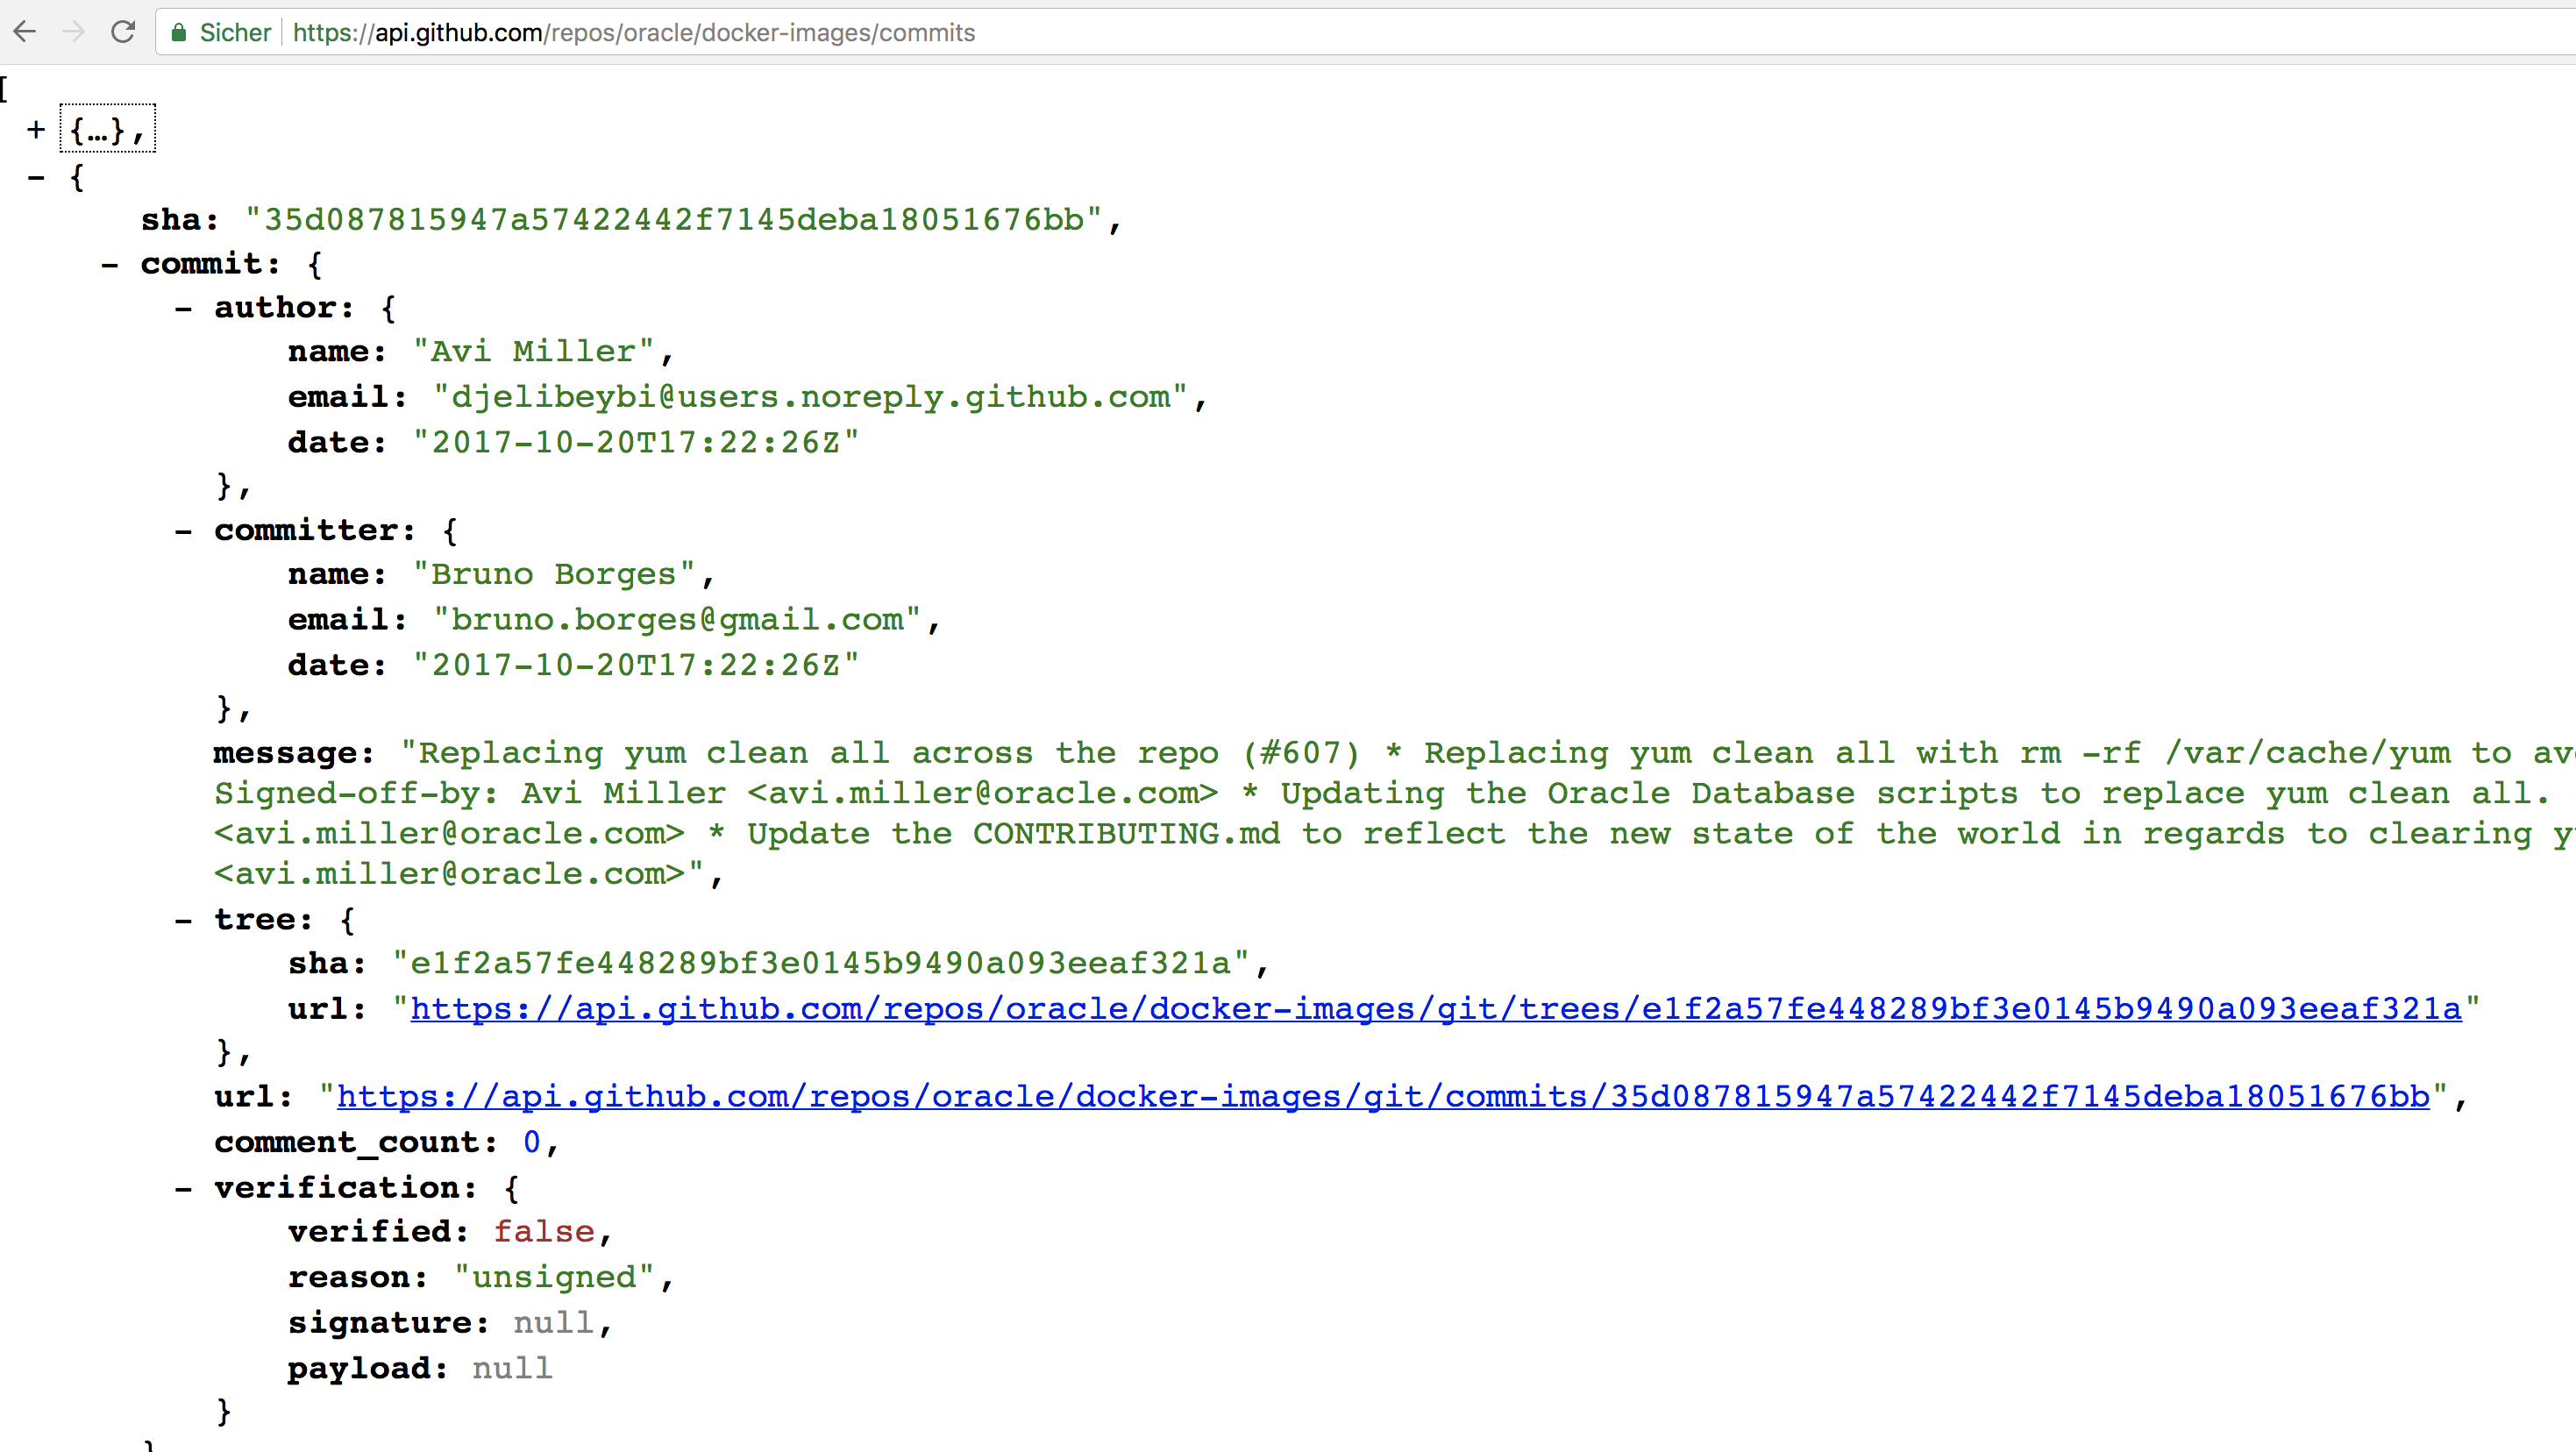Click the verified false value

544,1232
